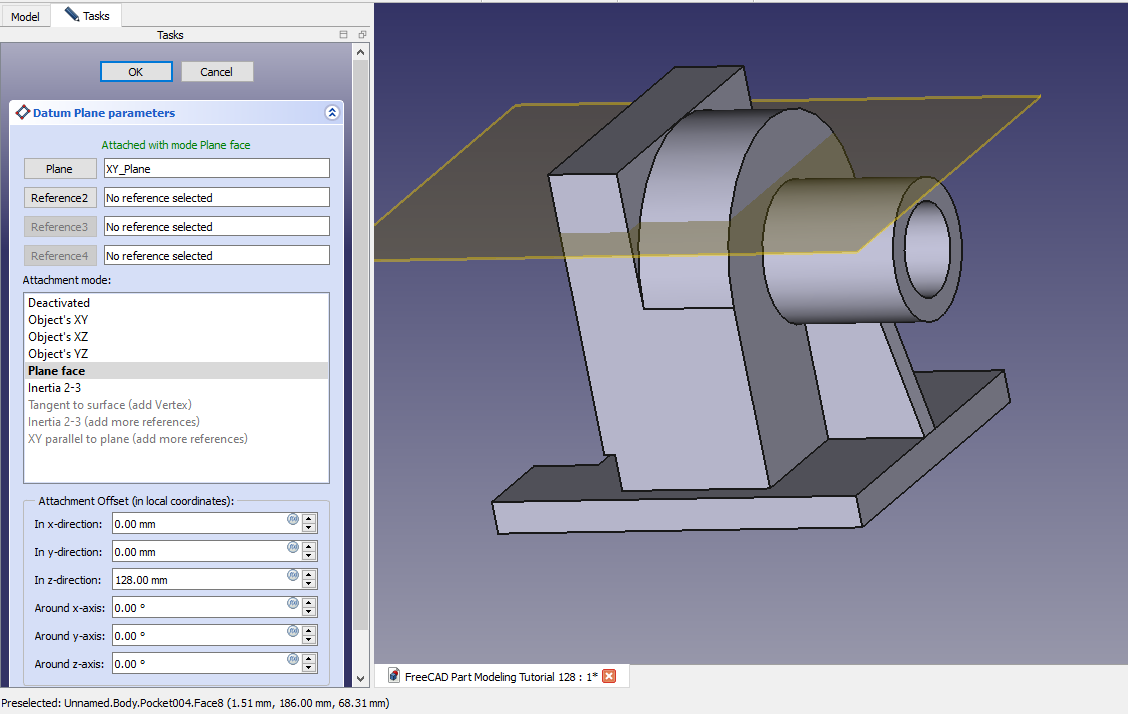Switch to the Model tab

coord(25,17)
